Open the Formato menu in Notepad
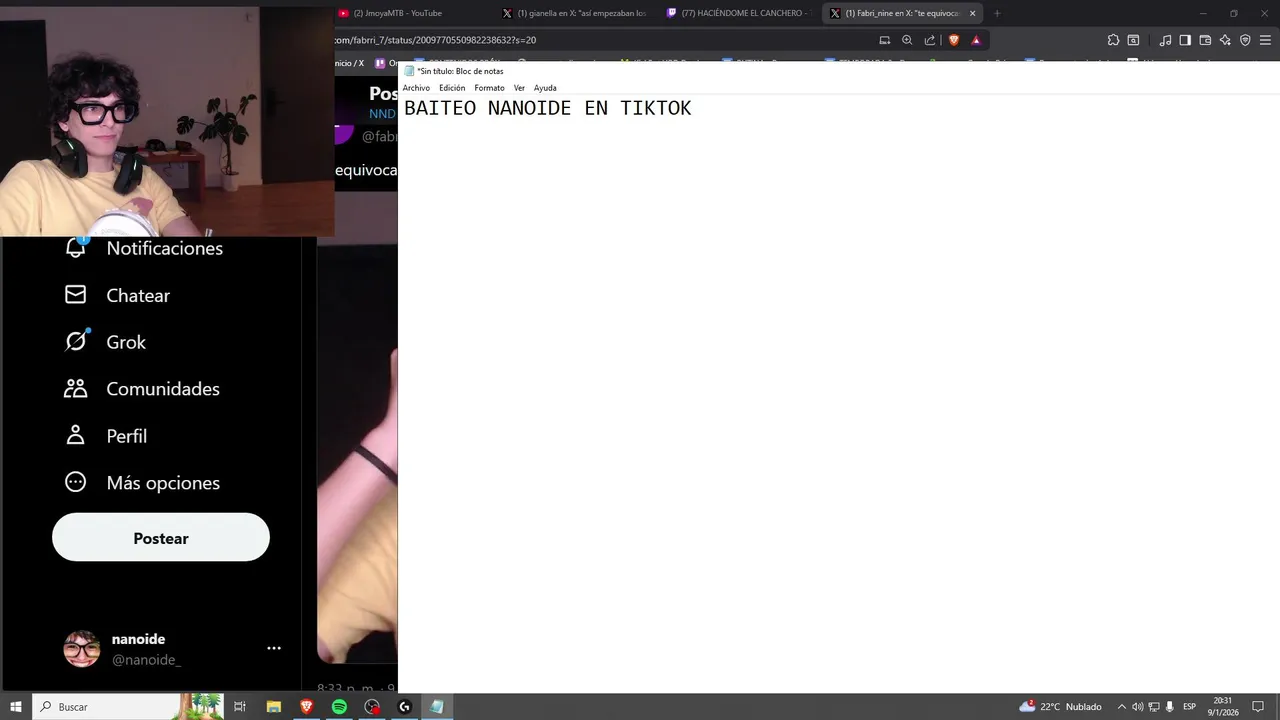 (489, 88)
